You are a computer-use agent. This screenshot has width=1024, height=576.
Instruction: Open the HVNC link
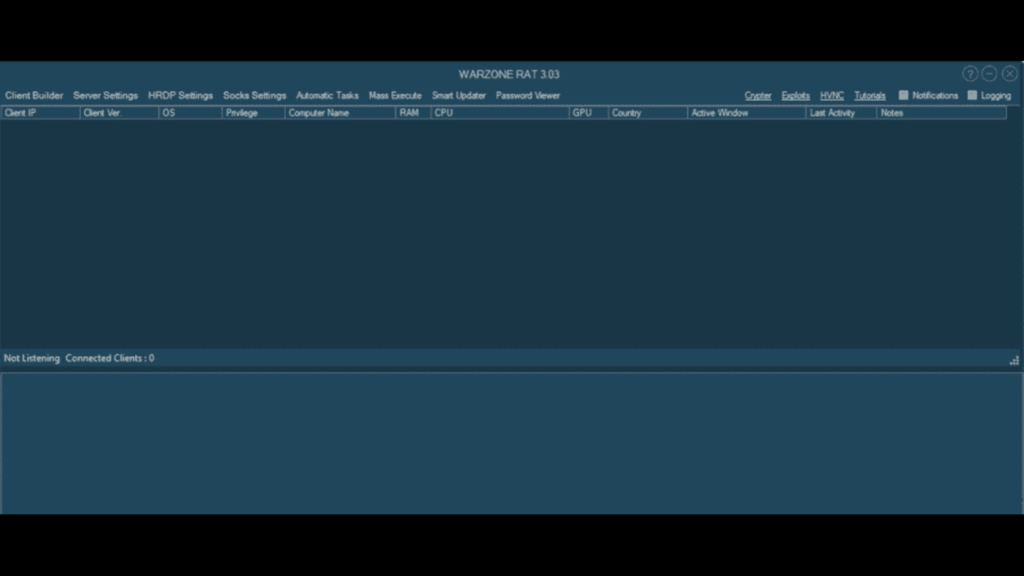(x=832, y=95)
